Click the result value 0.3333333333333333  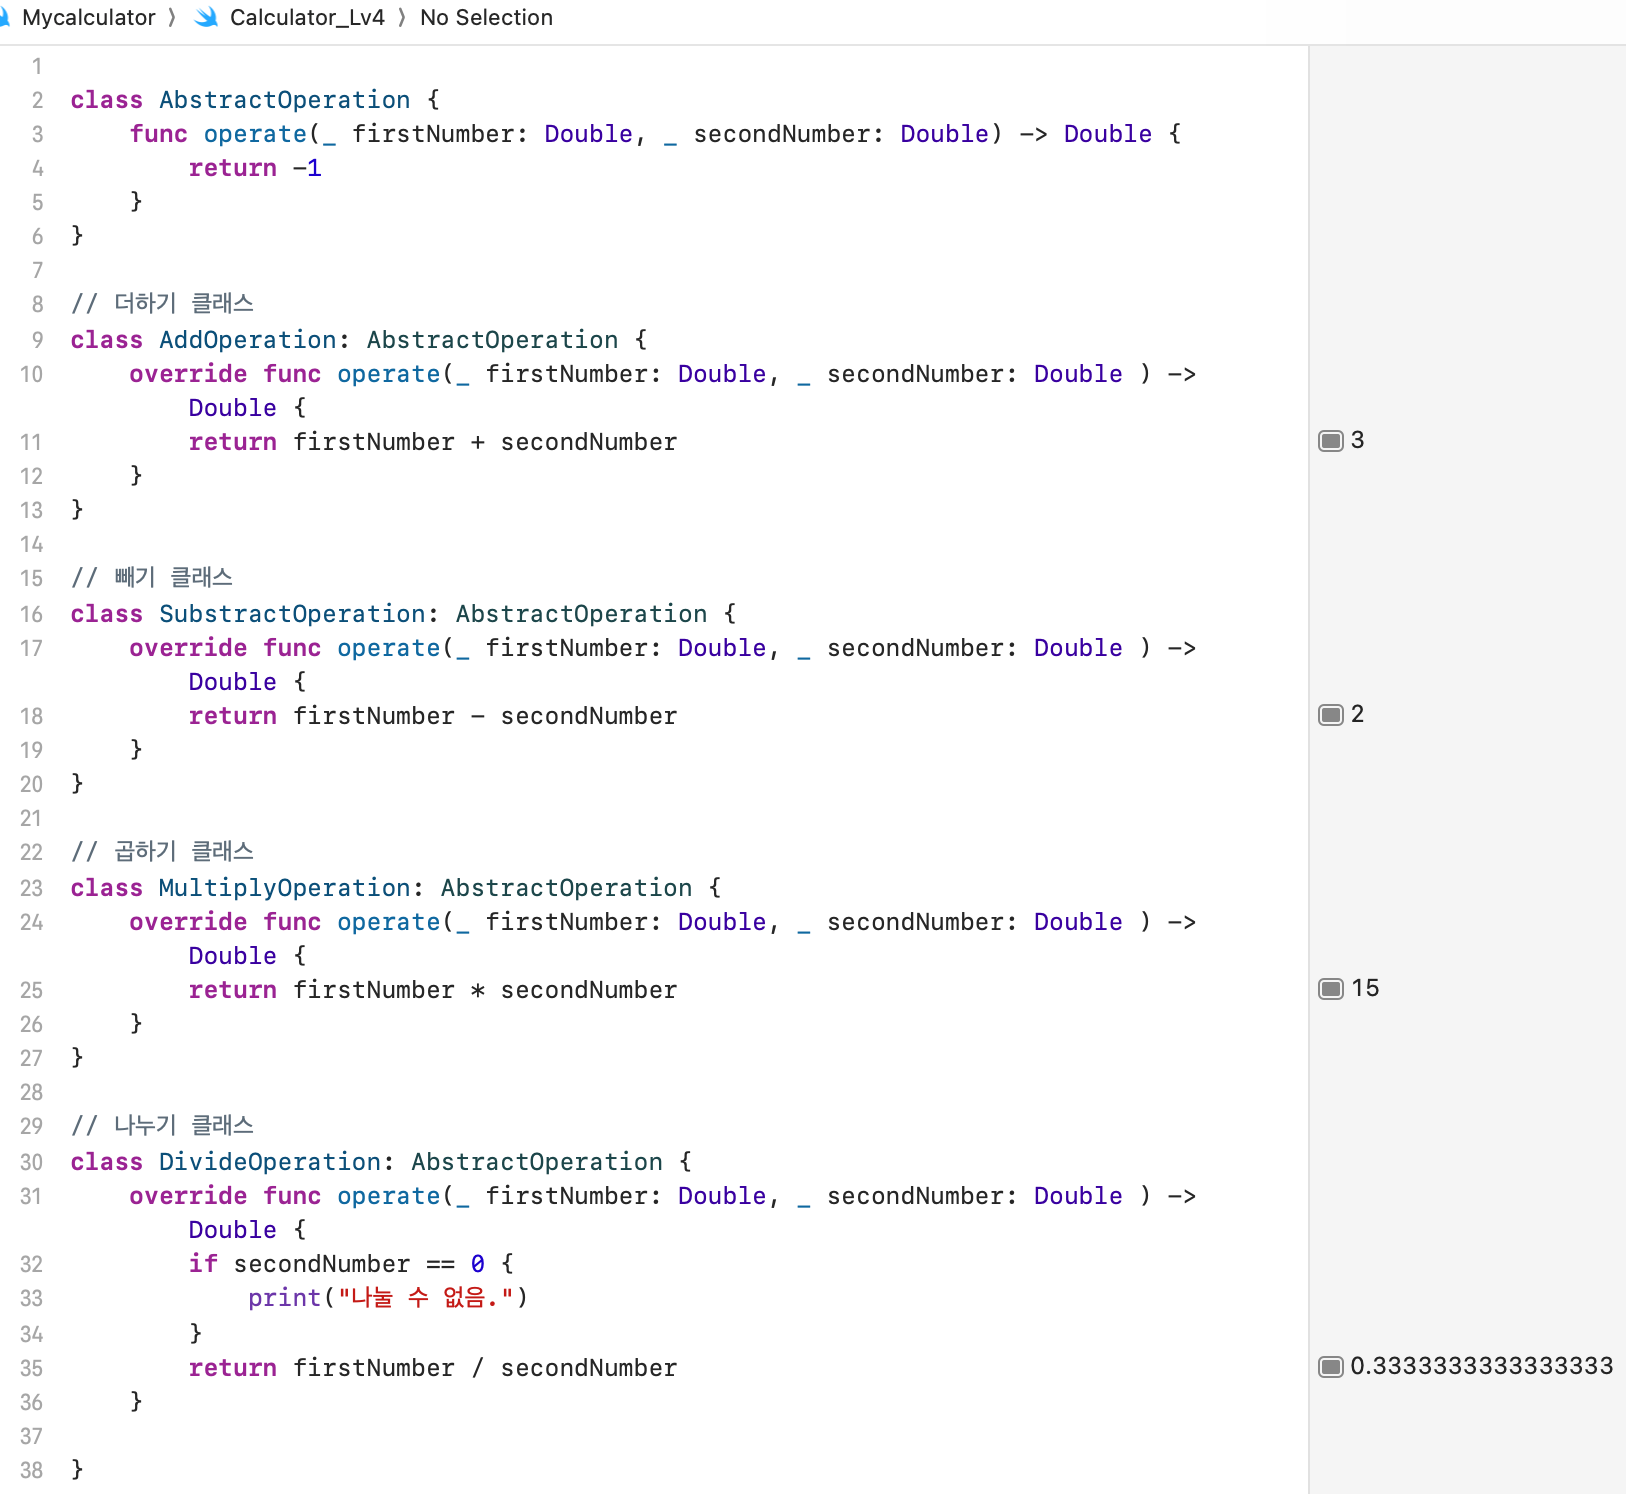click(x=1481, y=1366)
